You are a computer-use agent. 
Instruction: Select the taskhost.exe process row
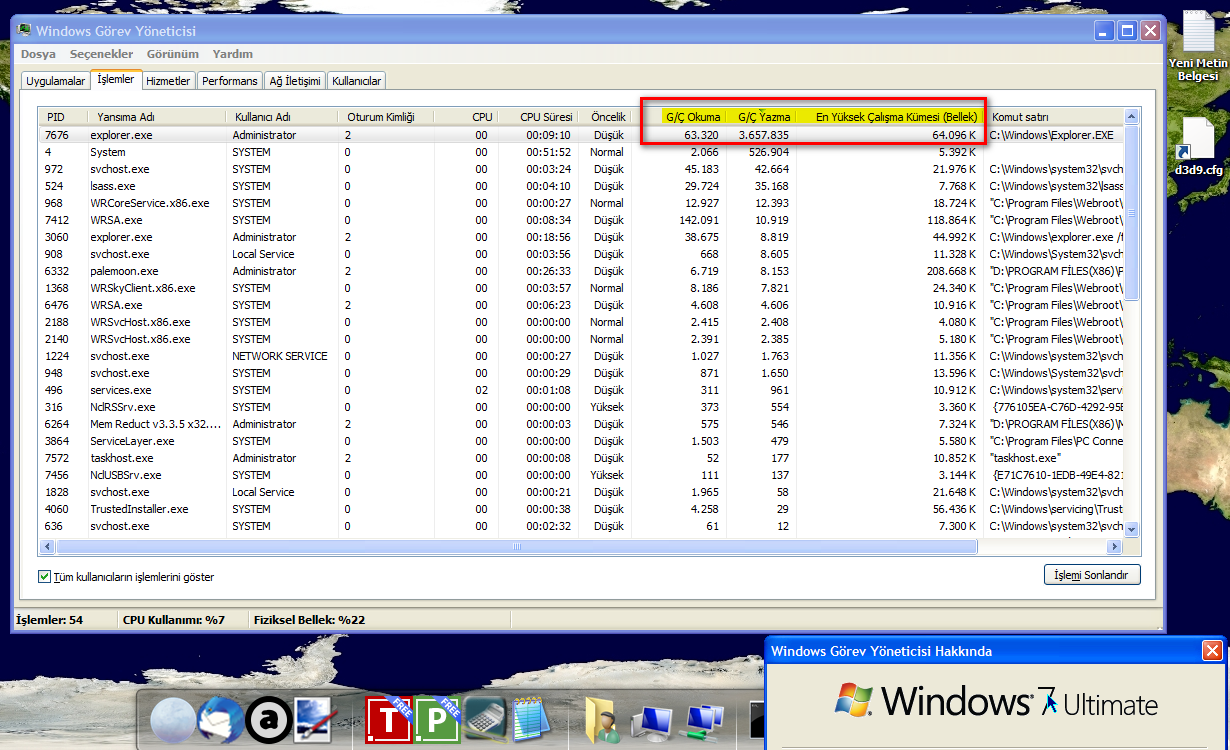click(582, 458)
